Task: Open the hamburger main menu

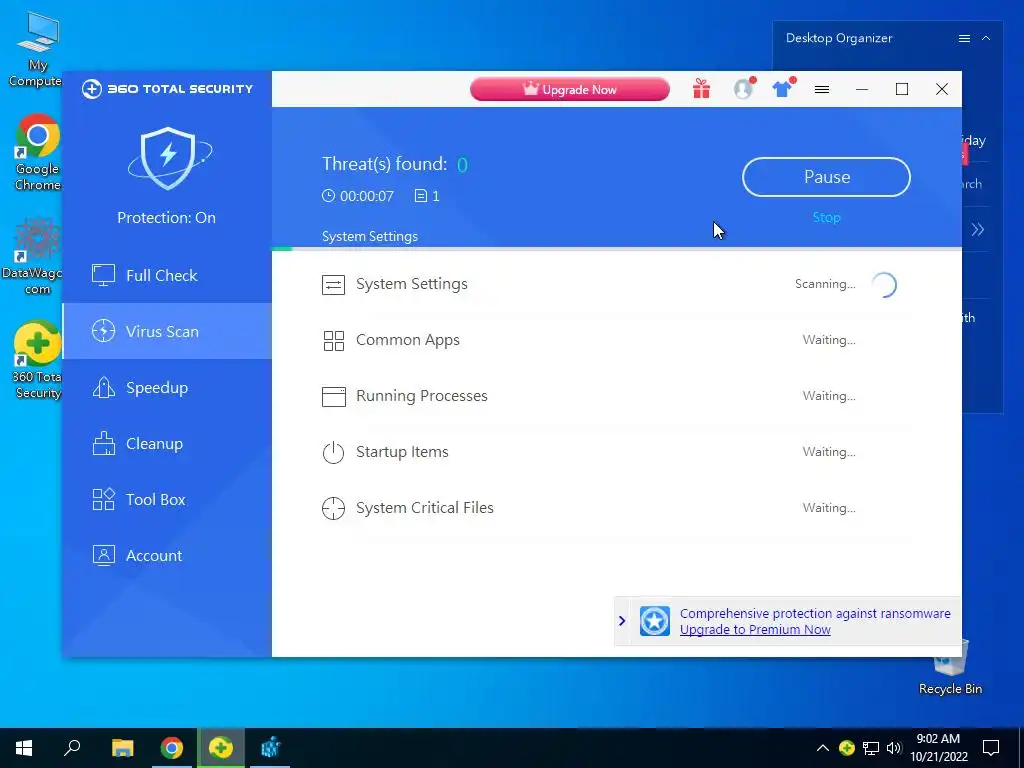Action: tap(822, 89)
